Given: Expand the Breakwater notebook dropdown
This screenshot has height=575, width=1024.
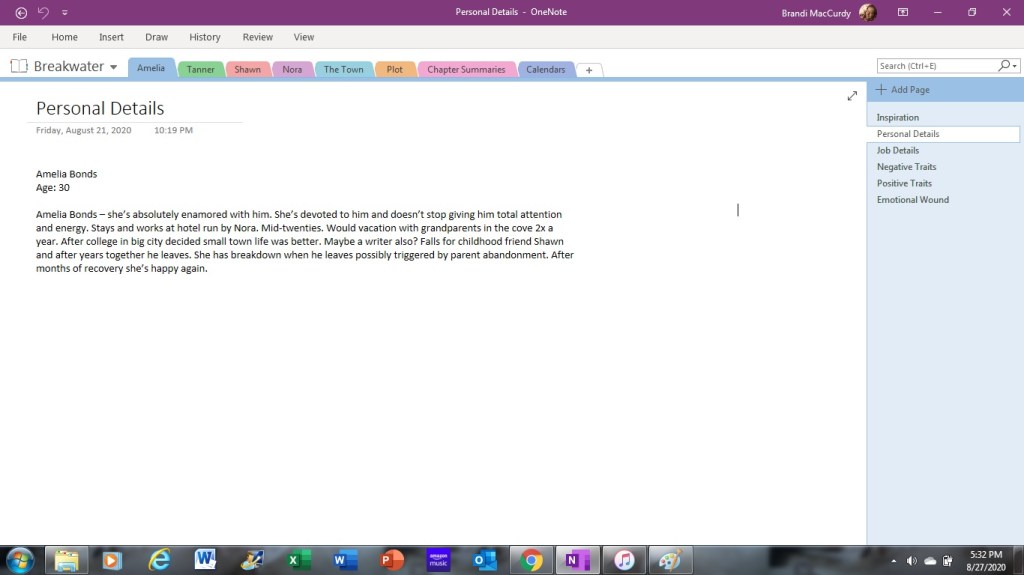Looking at the screenshot, I should [113, 68].
